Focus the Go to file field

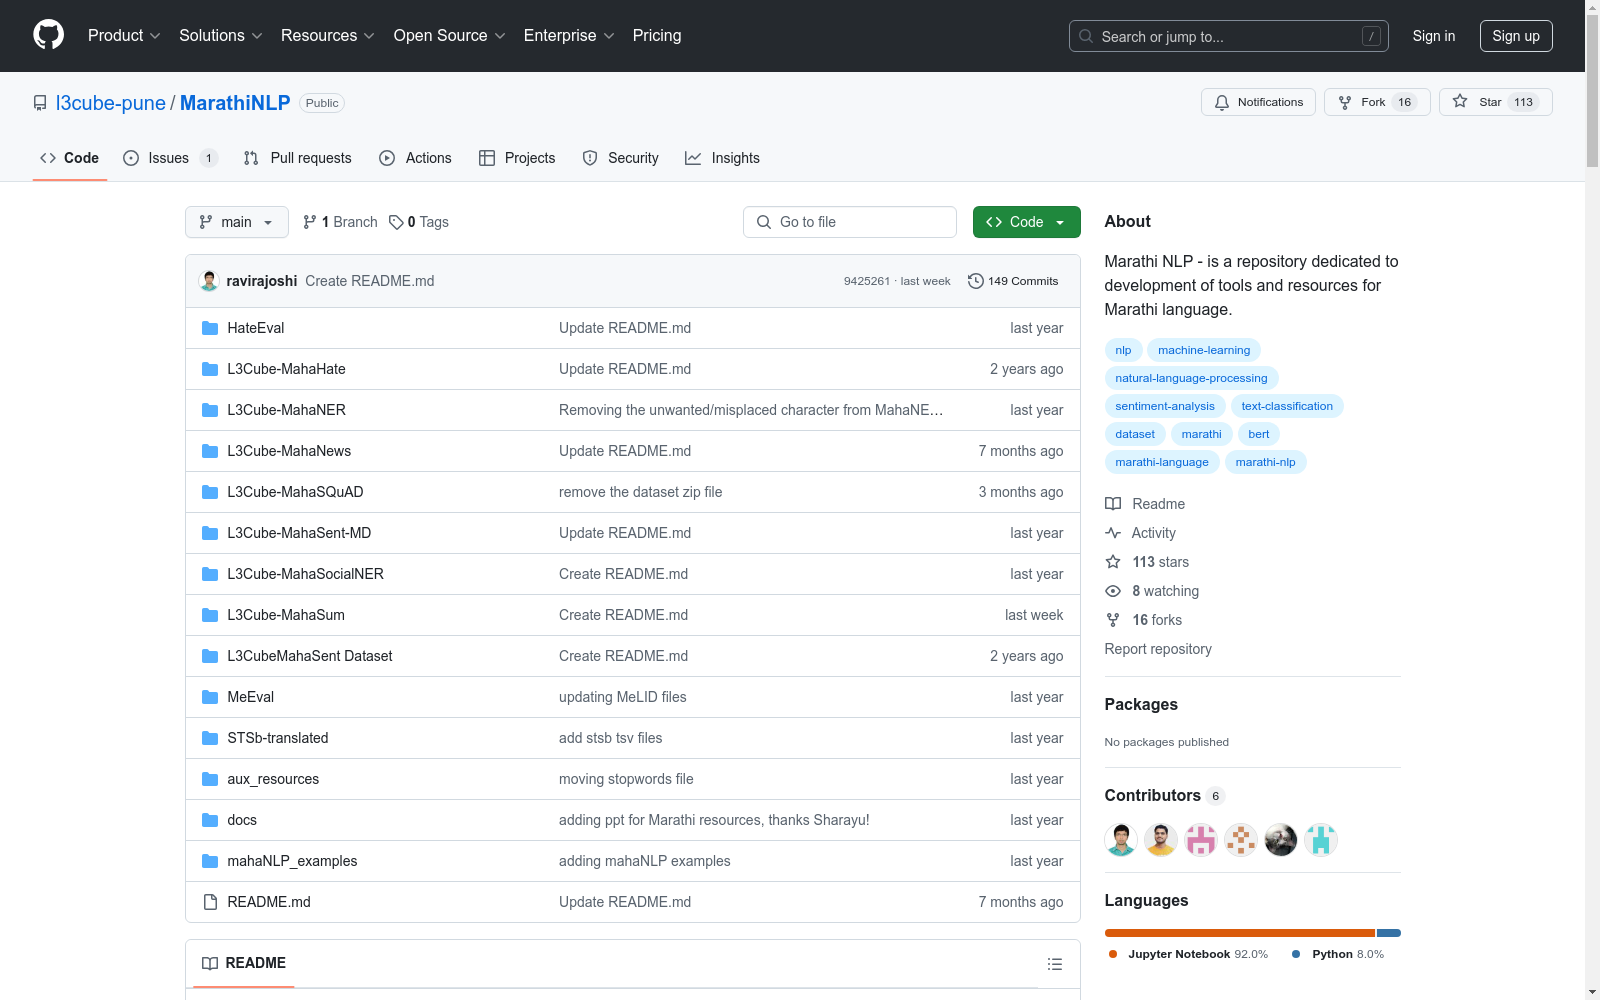[x=850, y=222]
